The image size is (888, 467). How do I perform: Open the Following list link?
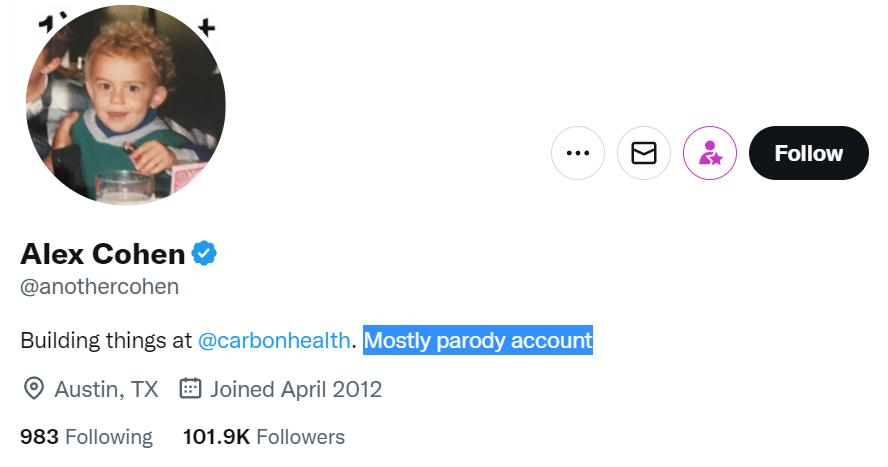pos(105,437)
